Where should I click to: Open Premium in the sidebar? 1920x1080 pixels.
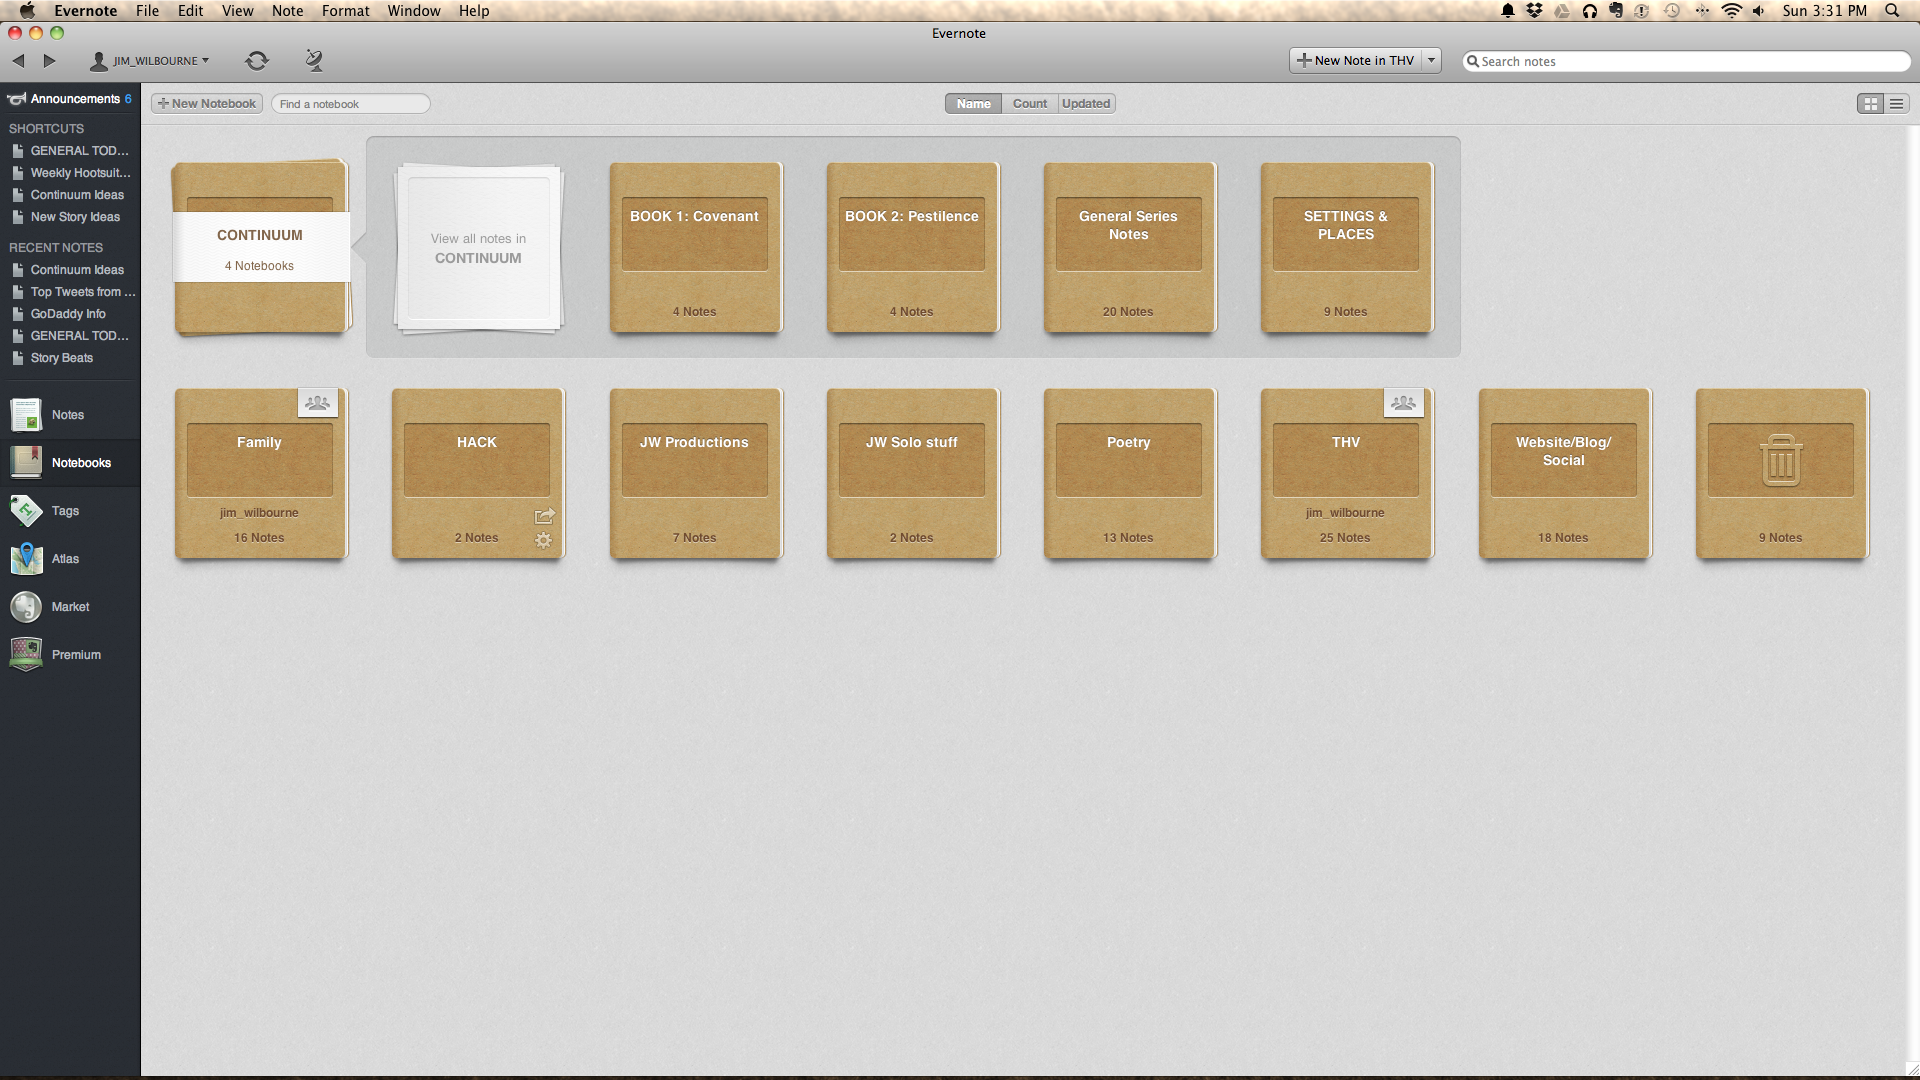click(70, 655)
